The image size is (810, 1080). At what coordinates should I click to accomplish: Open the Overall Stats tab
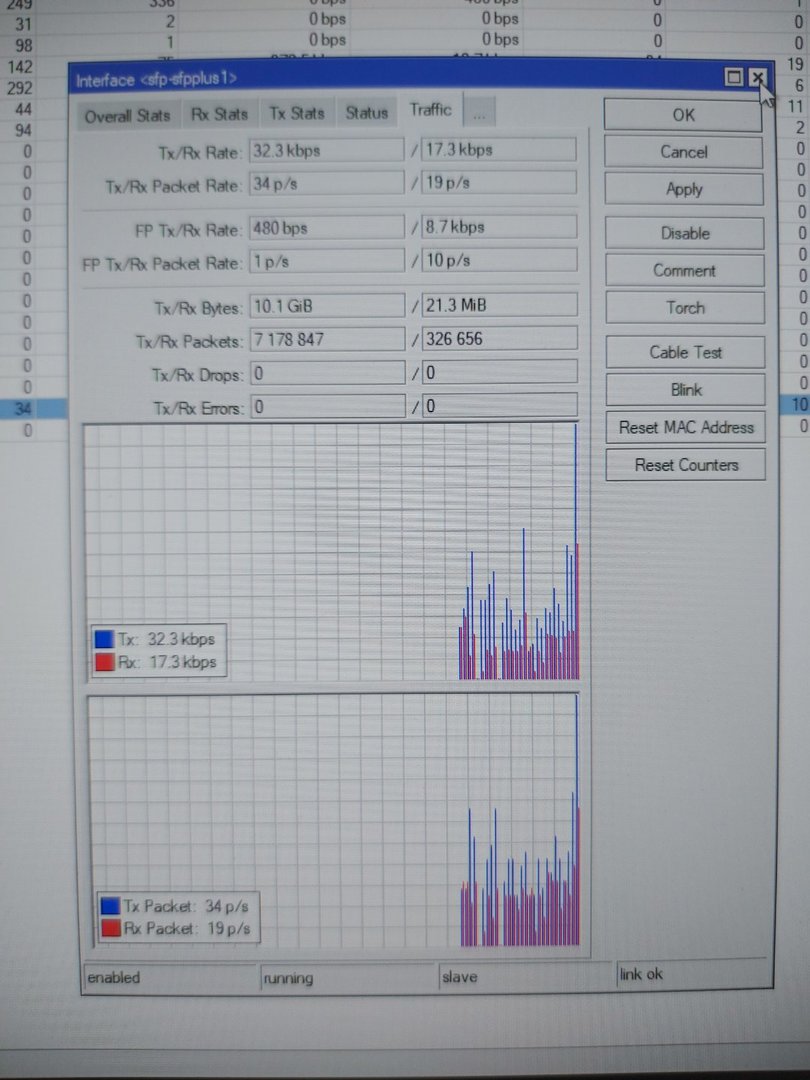pyautogui.click(x=127, y=115)
